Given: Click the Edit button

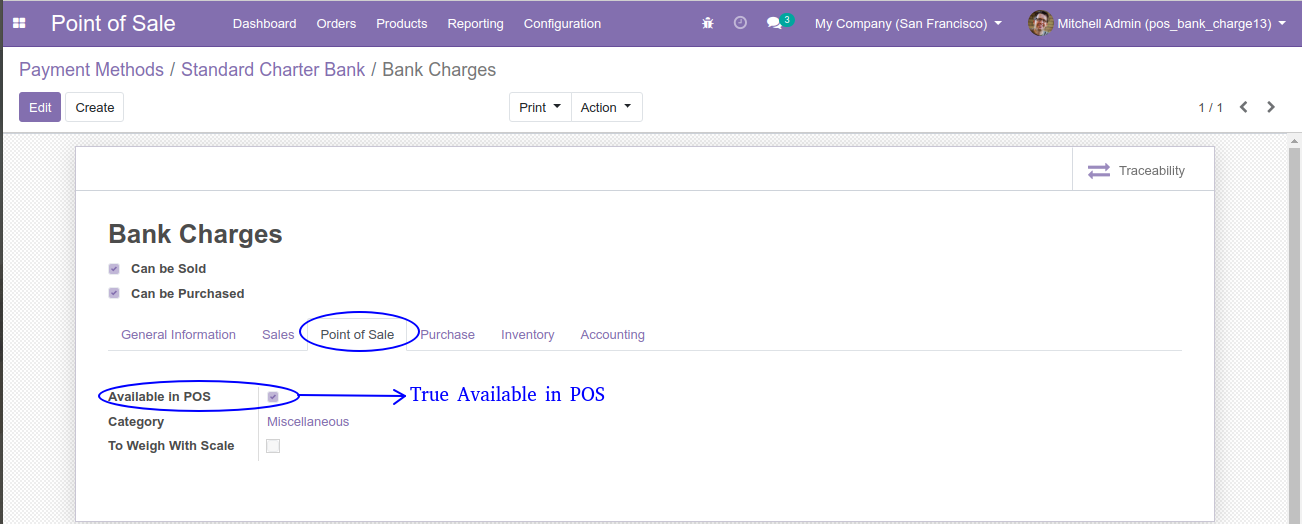Looking at the screenshot, I should pyautogui.click(x=40, y=108).
